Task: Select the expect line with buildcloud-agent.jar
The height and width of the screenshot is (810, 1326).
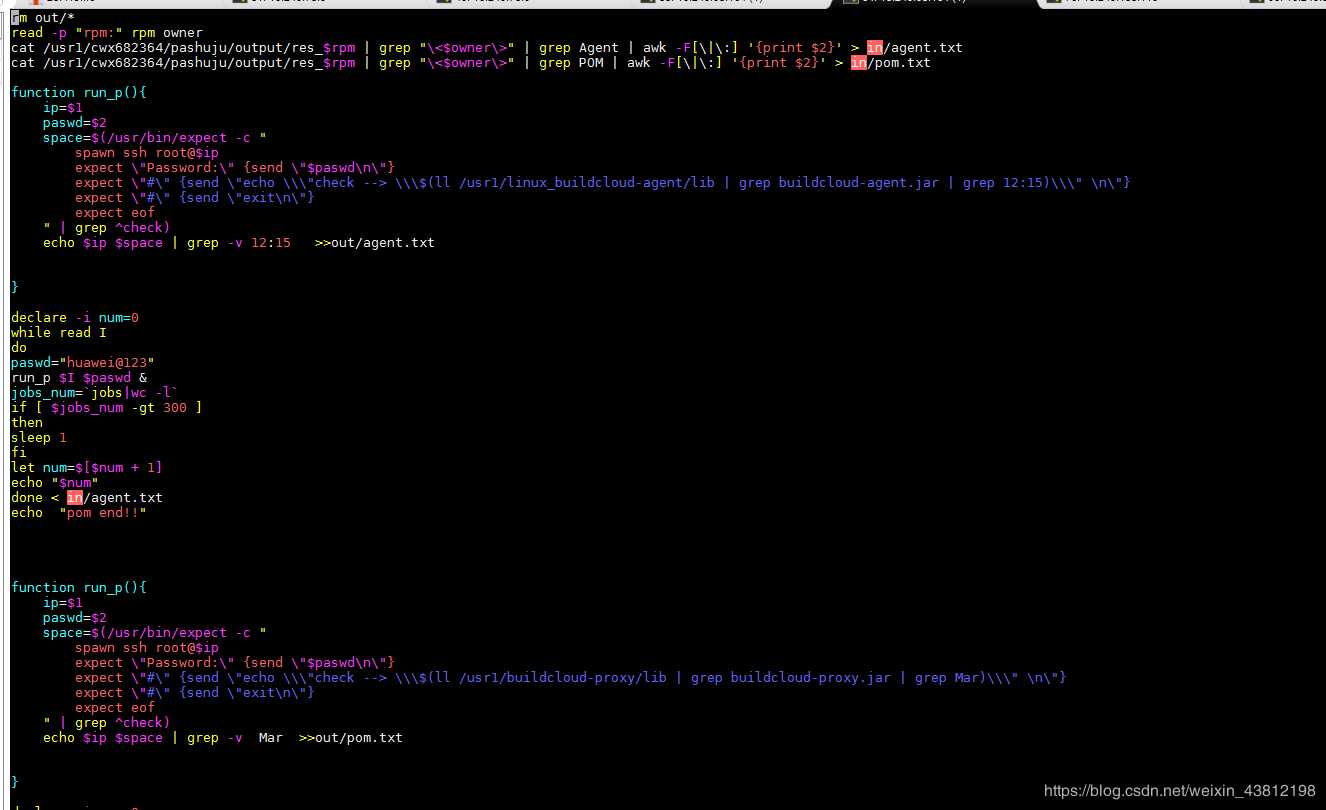Action: pyautogui.click(x=603, y=182)
